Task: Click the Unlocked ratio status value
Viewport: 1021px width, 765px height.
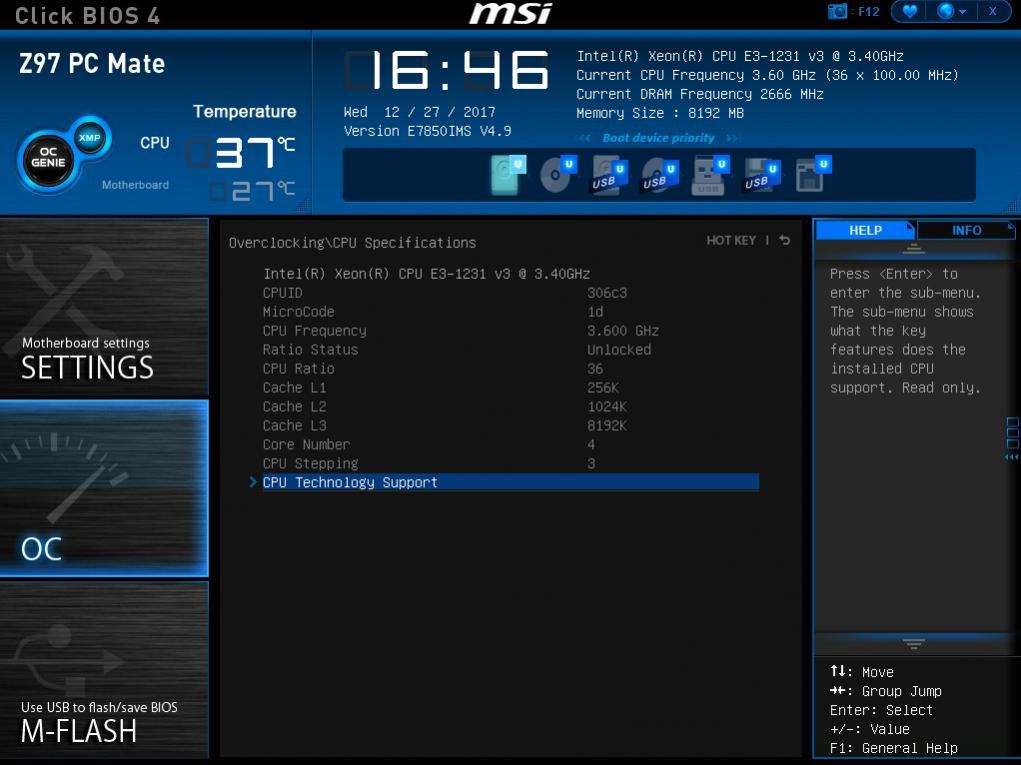Action: (x=619, y=350)
